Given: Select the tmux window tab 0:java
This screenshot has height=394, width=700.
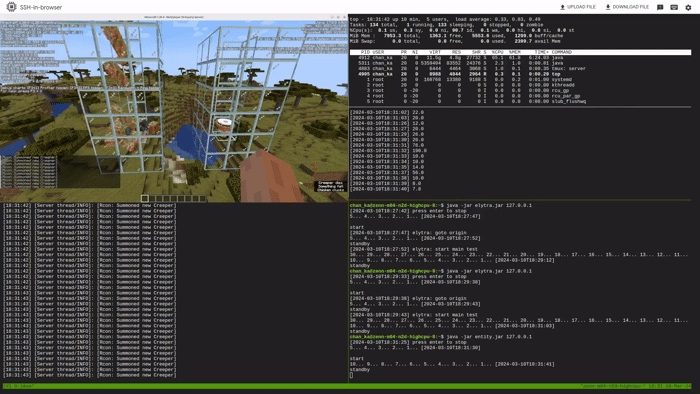Looking at the screenshot, I should tap(19, 386).
